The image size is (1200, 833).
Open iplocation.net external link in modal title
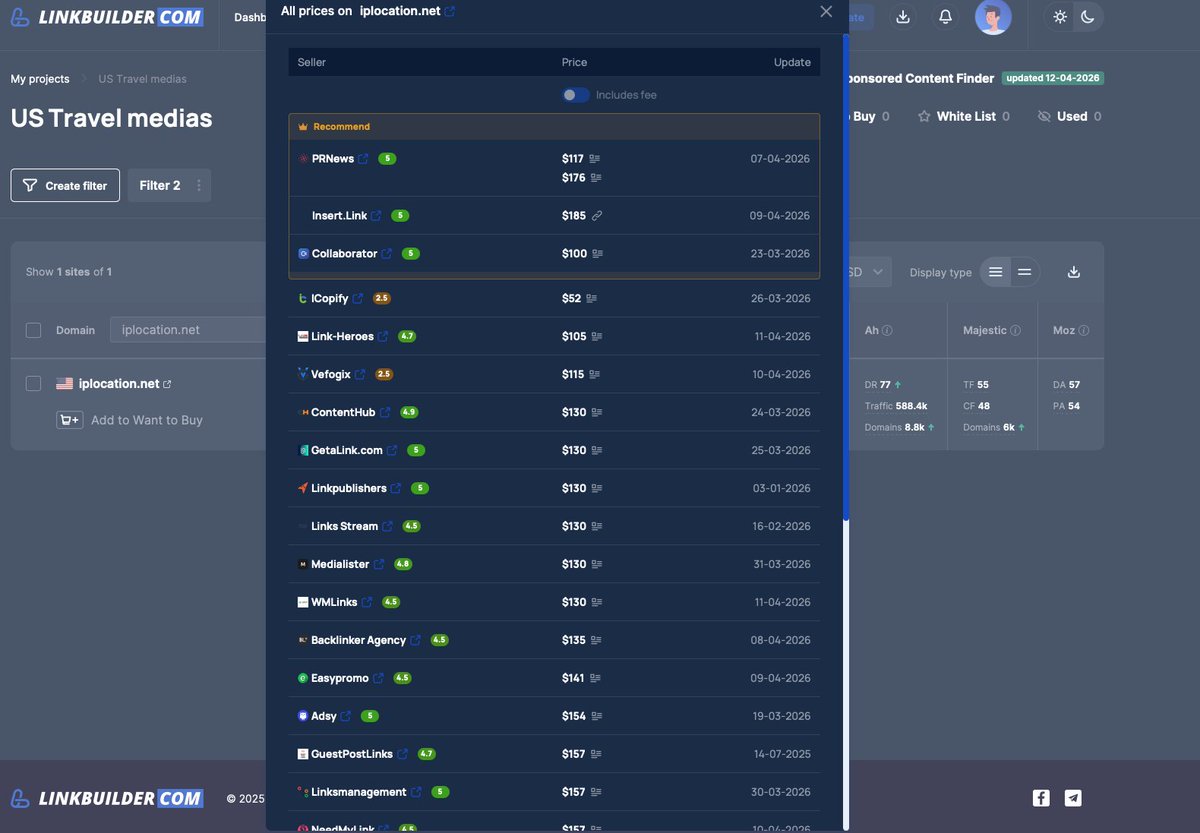[x=450, y=11]
